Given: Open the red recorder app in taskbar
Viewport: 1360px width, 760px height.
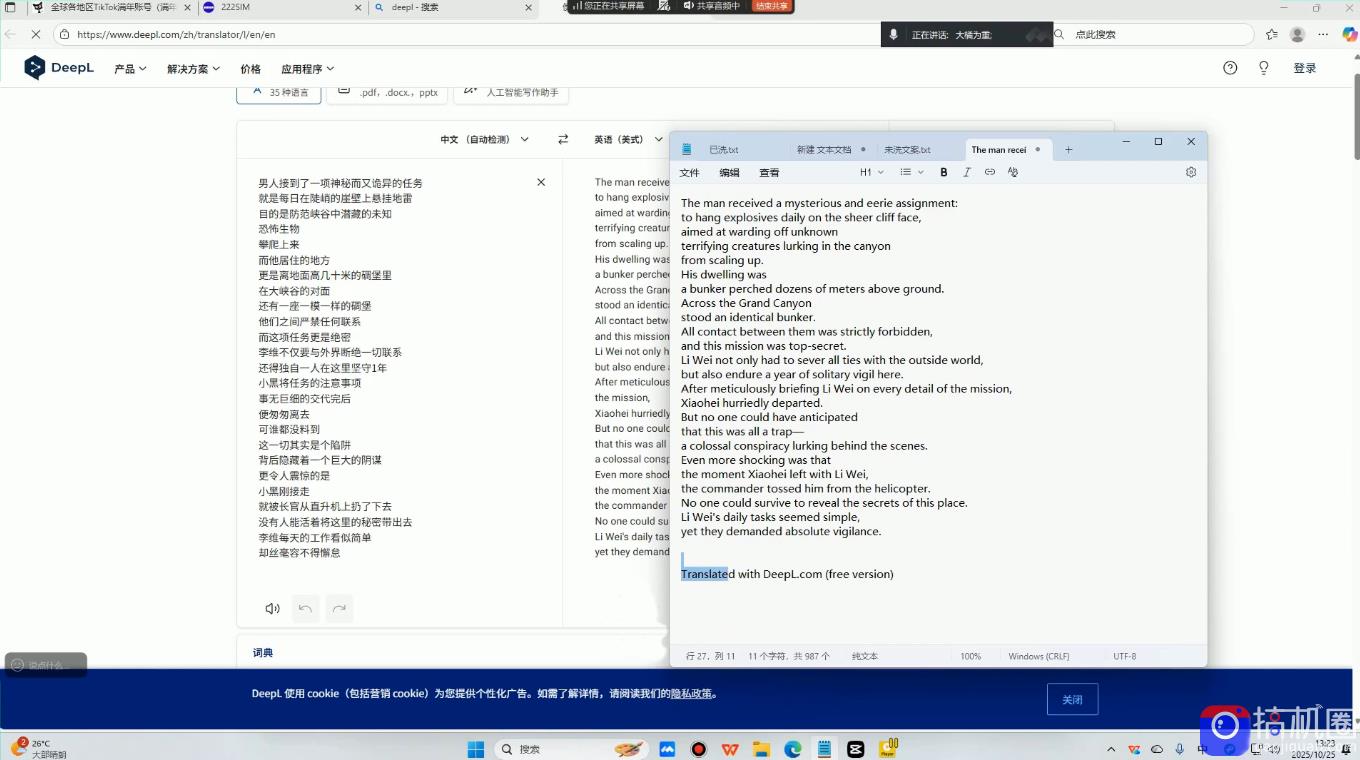Looking at the screenshot, I should [698, 749].
